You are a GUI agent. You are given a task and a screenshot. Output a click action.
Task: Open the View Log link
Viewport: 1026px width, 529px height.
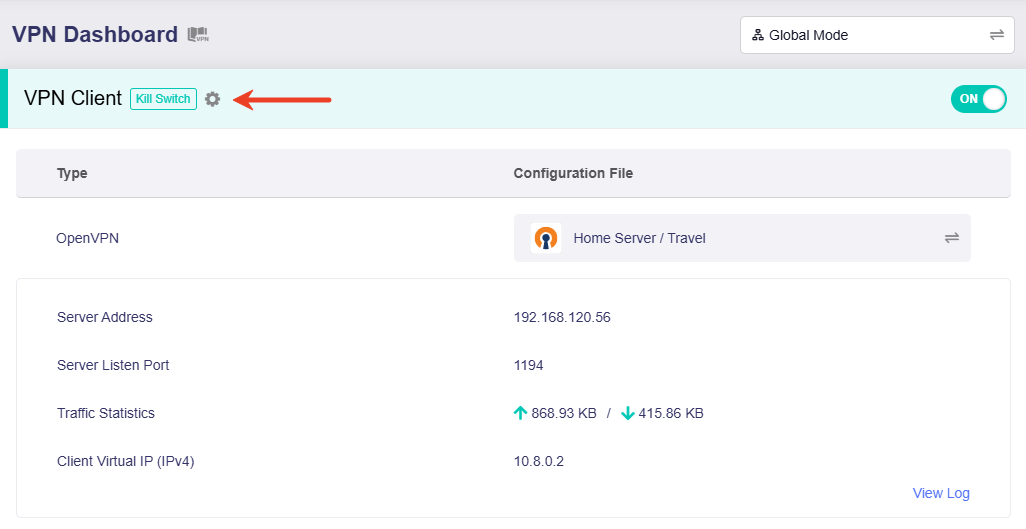pyautogui.click(x=940, y=493)
